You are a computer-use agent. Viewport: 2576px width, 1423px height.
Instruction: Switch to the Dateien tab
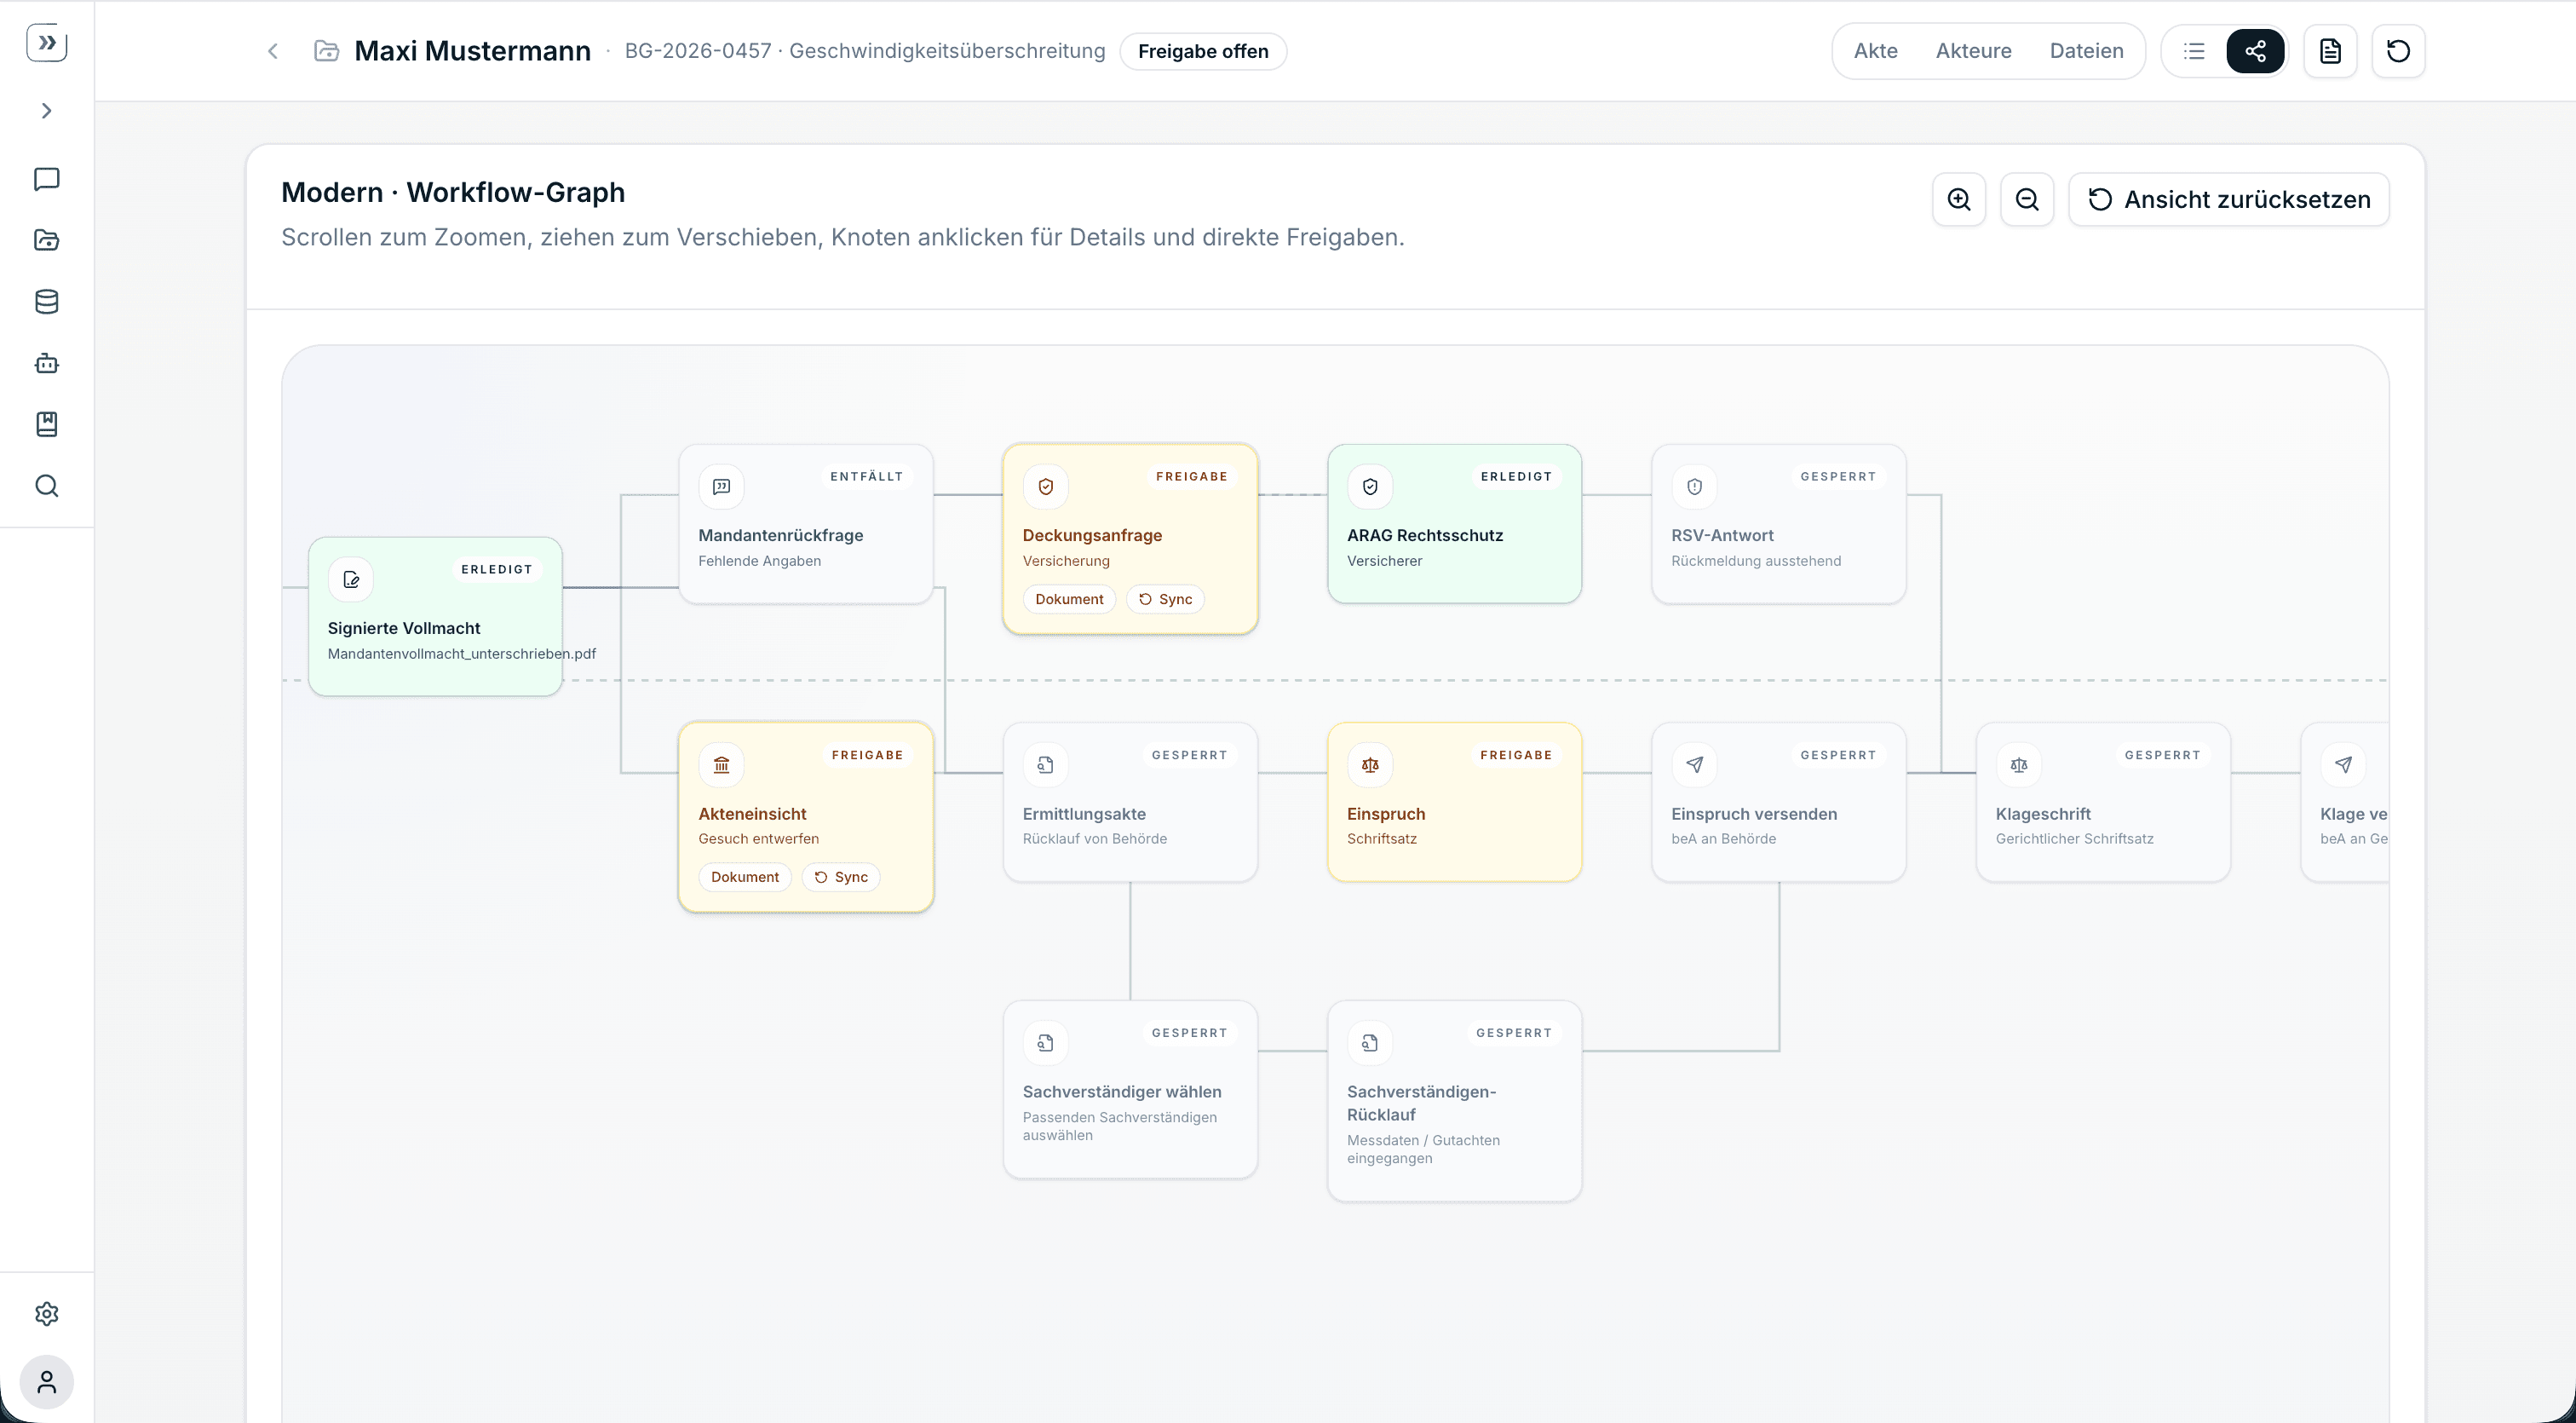(2085, 51)
